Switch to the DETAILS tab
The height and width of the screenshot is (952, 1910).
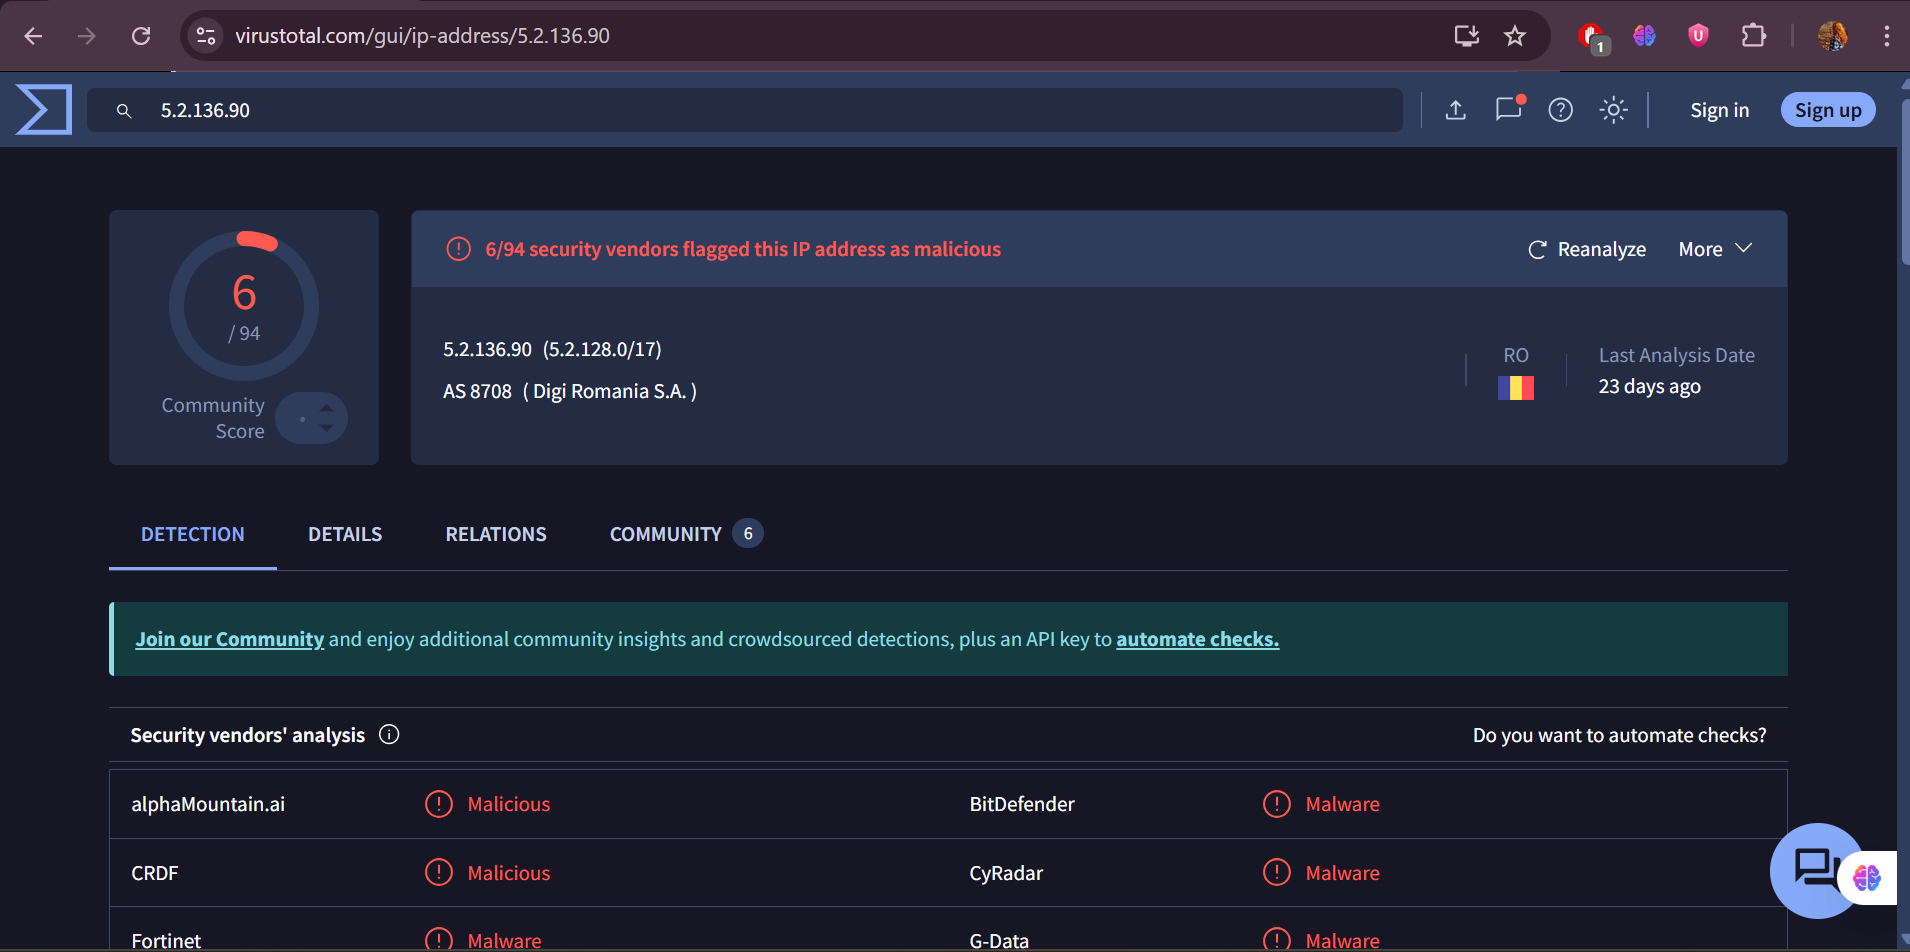coord(345,534)
